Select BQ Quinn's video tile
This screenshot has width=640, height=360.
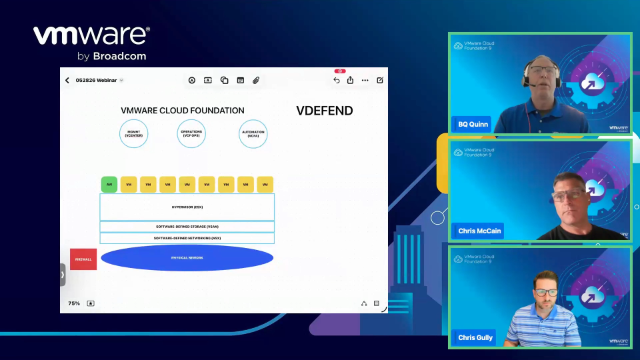pyautogui.click(x=540, y=83)
